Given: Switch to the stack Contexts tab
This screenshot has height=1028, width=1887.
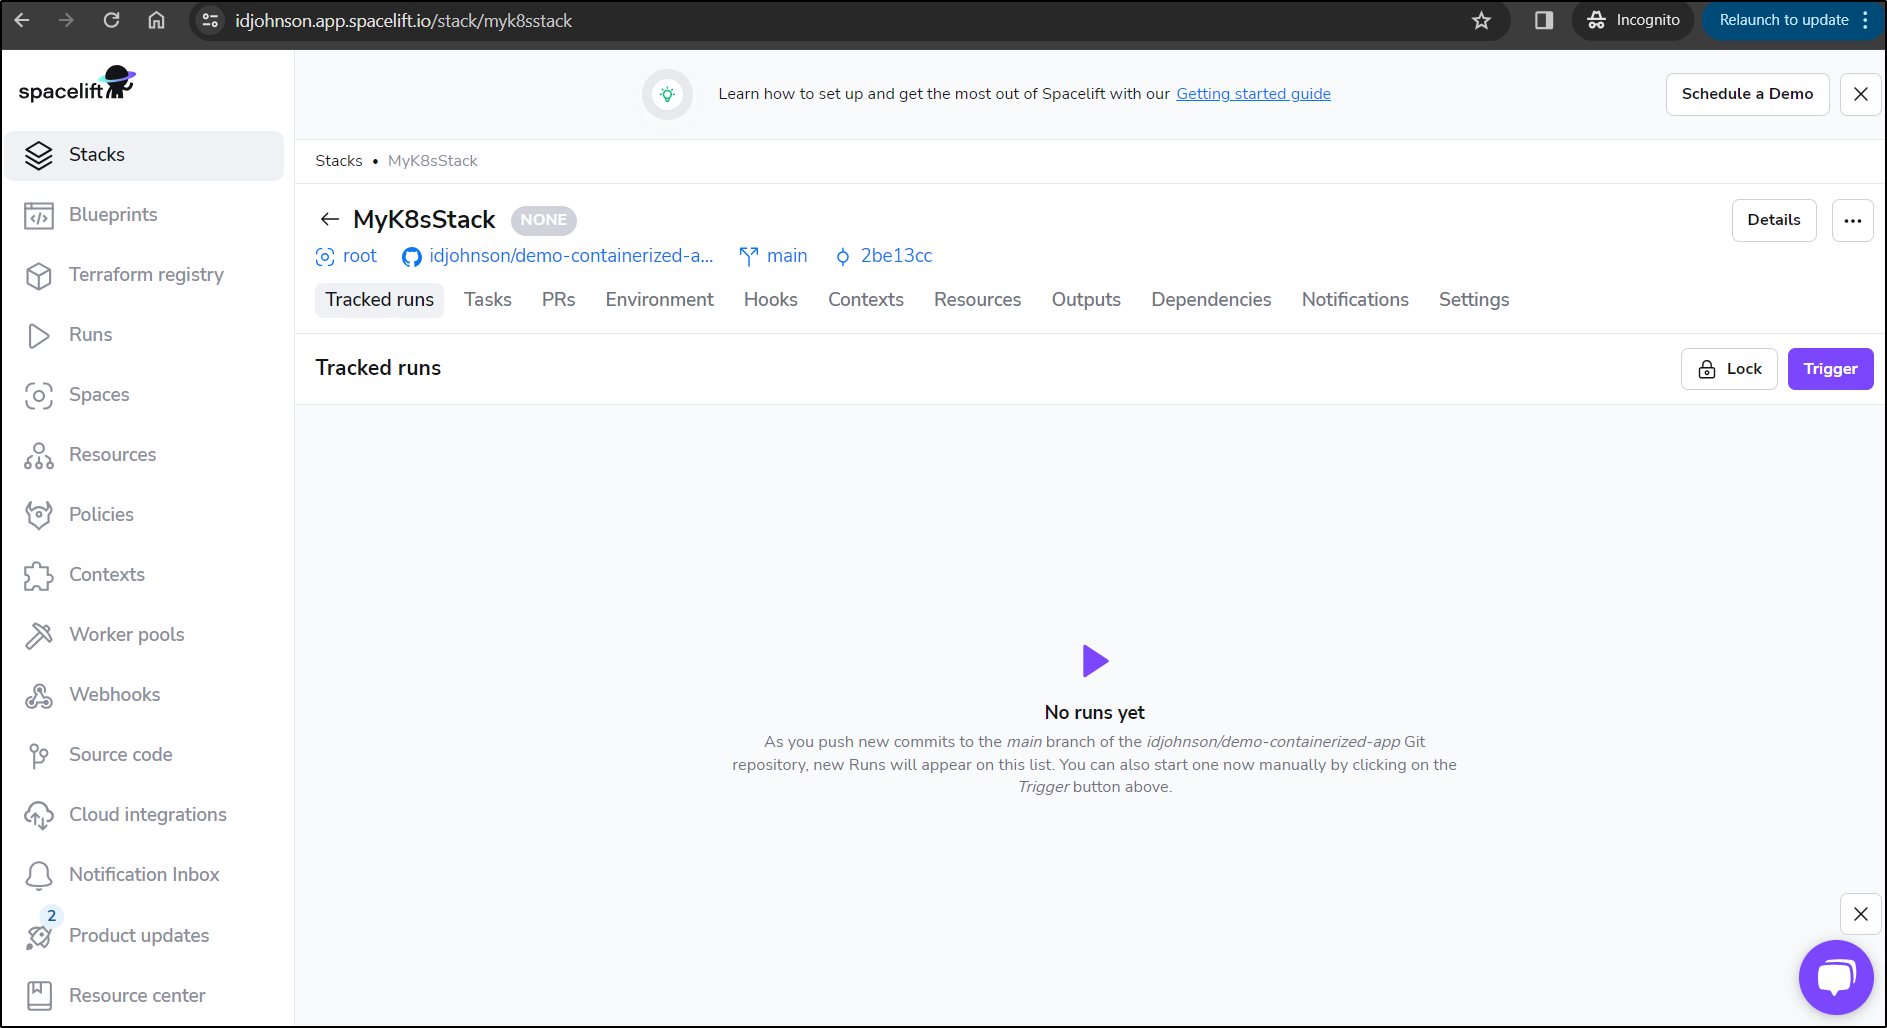Looking at the screenshot, I should tap(865, 300).
